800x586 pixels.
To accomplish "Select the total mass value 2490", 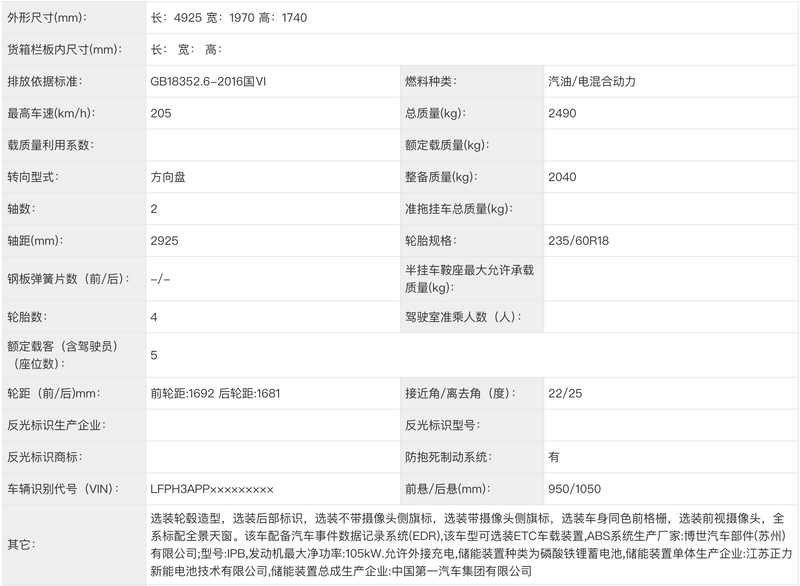I will [x=562, y=113].
